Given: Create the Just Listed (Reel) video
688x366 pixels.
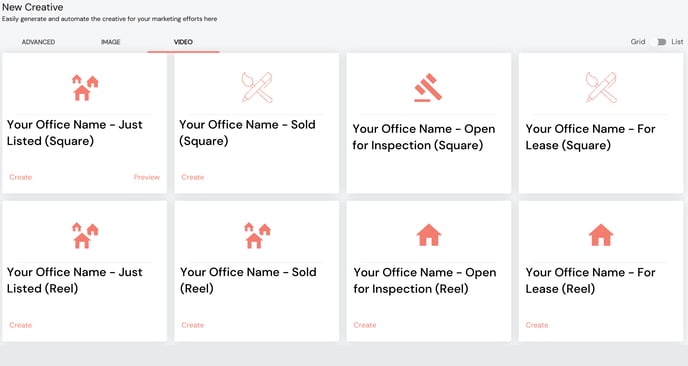Looking at the screenshot, I should coord(21,325).
